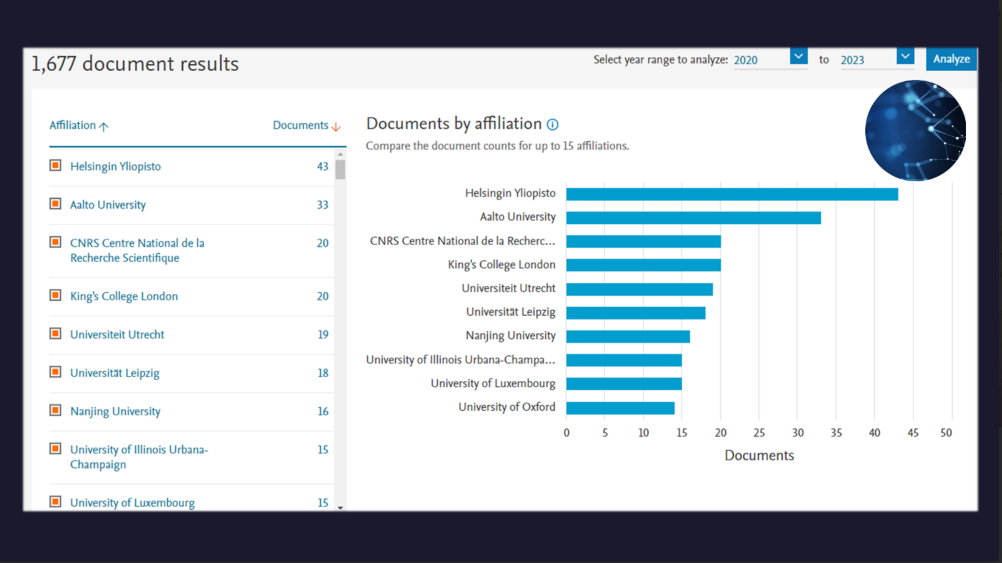Viewport: 1002px width, 563px height.
Task: Click the Helsingin Yliopisto chart bar
Action: pos(732,194)
